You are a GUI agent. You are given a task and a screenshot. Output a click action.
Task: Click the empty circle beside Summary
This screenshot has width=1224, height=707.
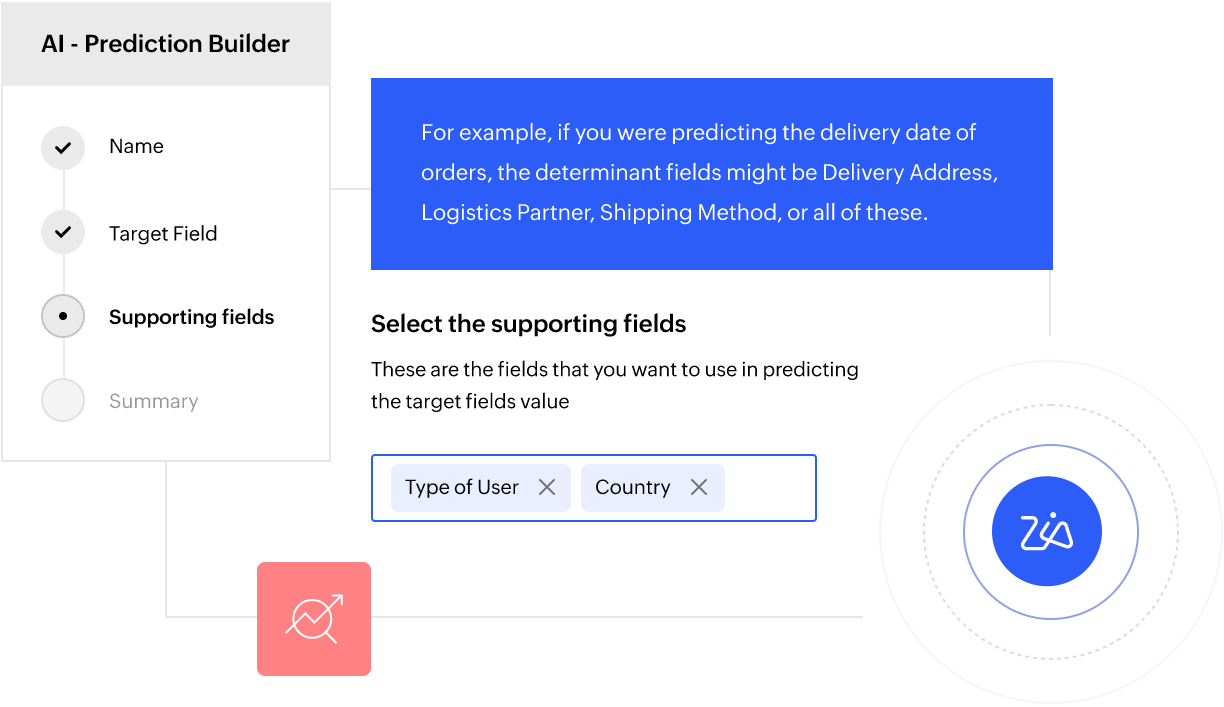[63, 400]
